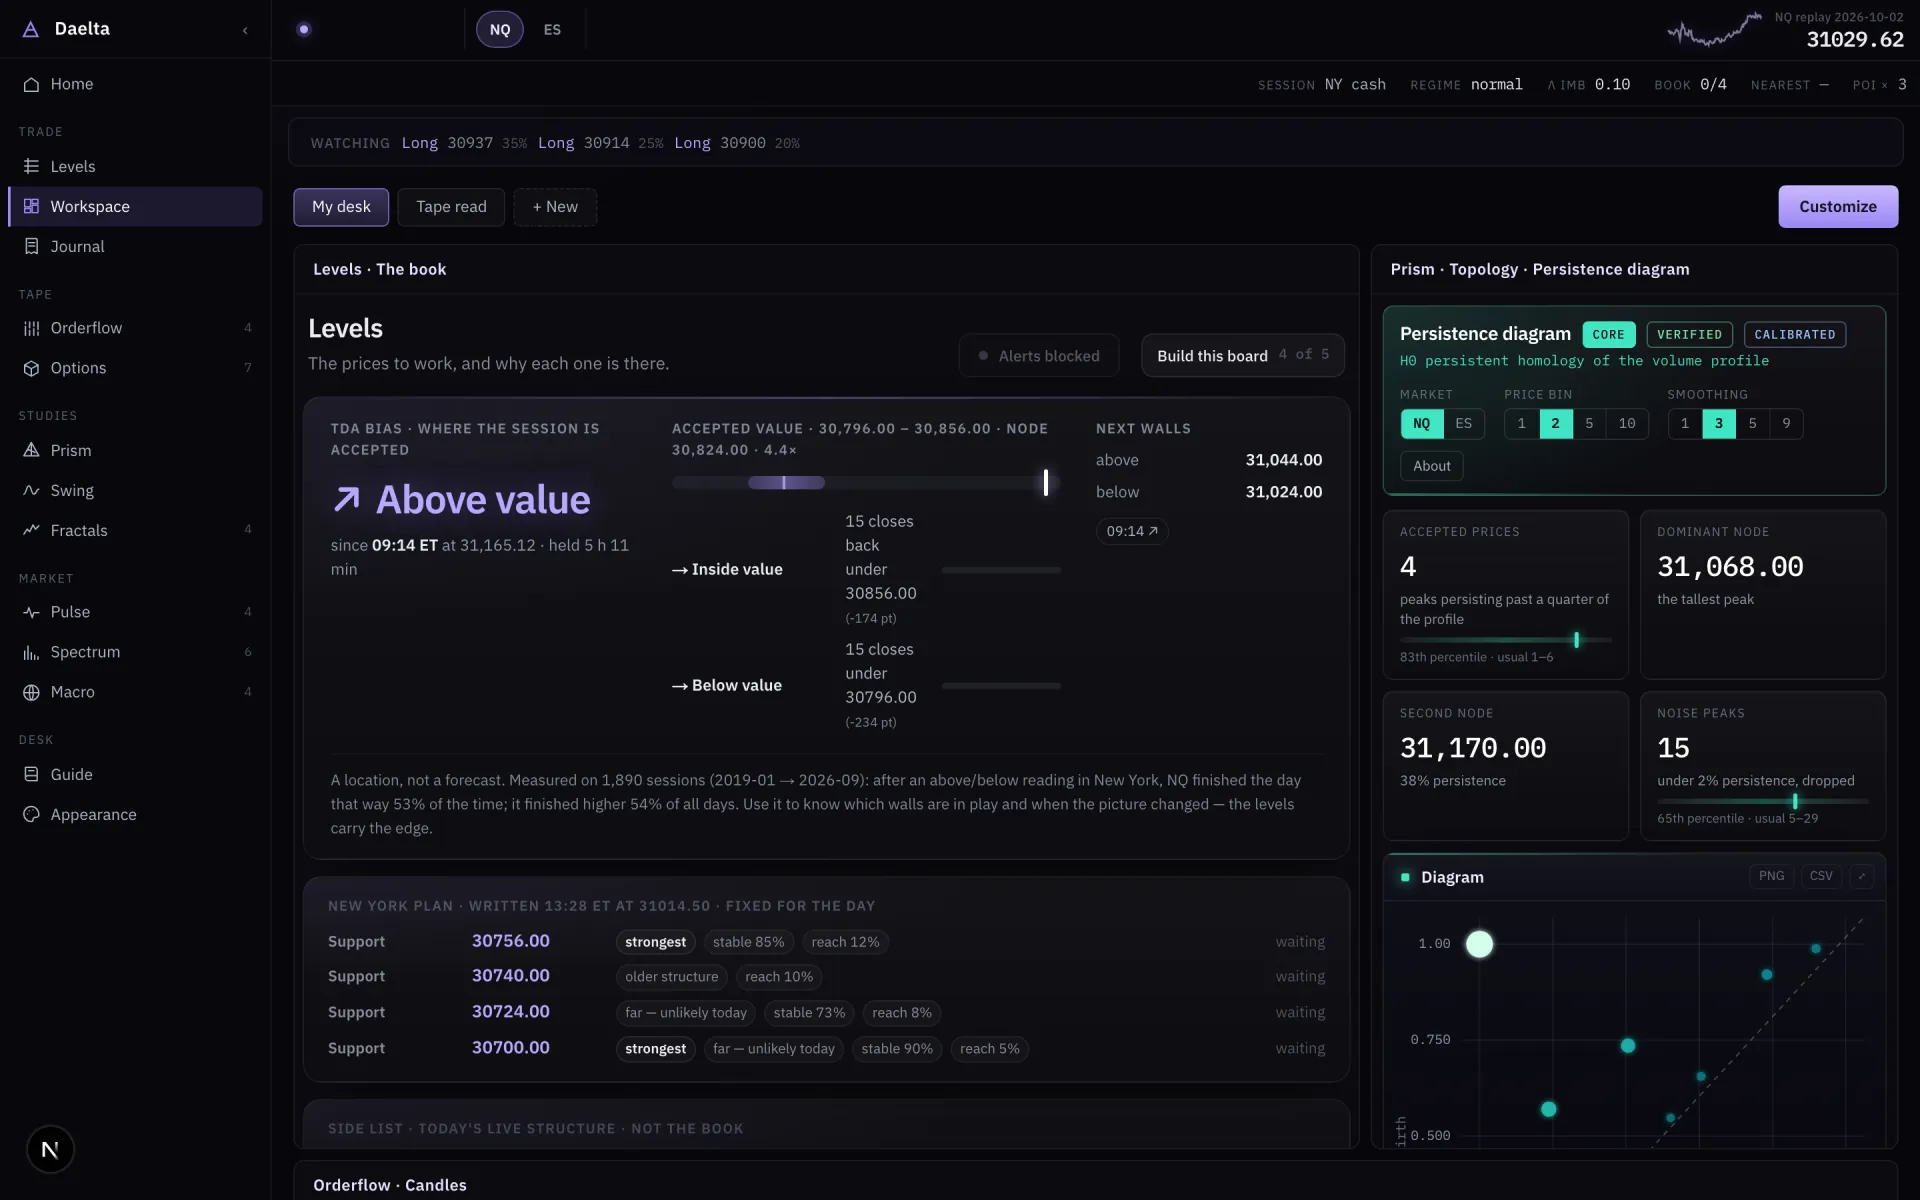Image resolution: width=1920 pixels, height=1200 pixels.
Task: Click the Alerts blocked indicator
Action: click(x=1039, y=356)
